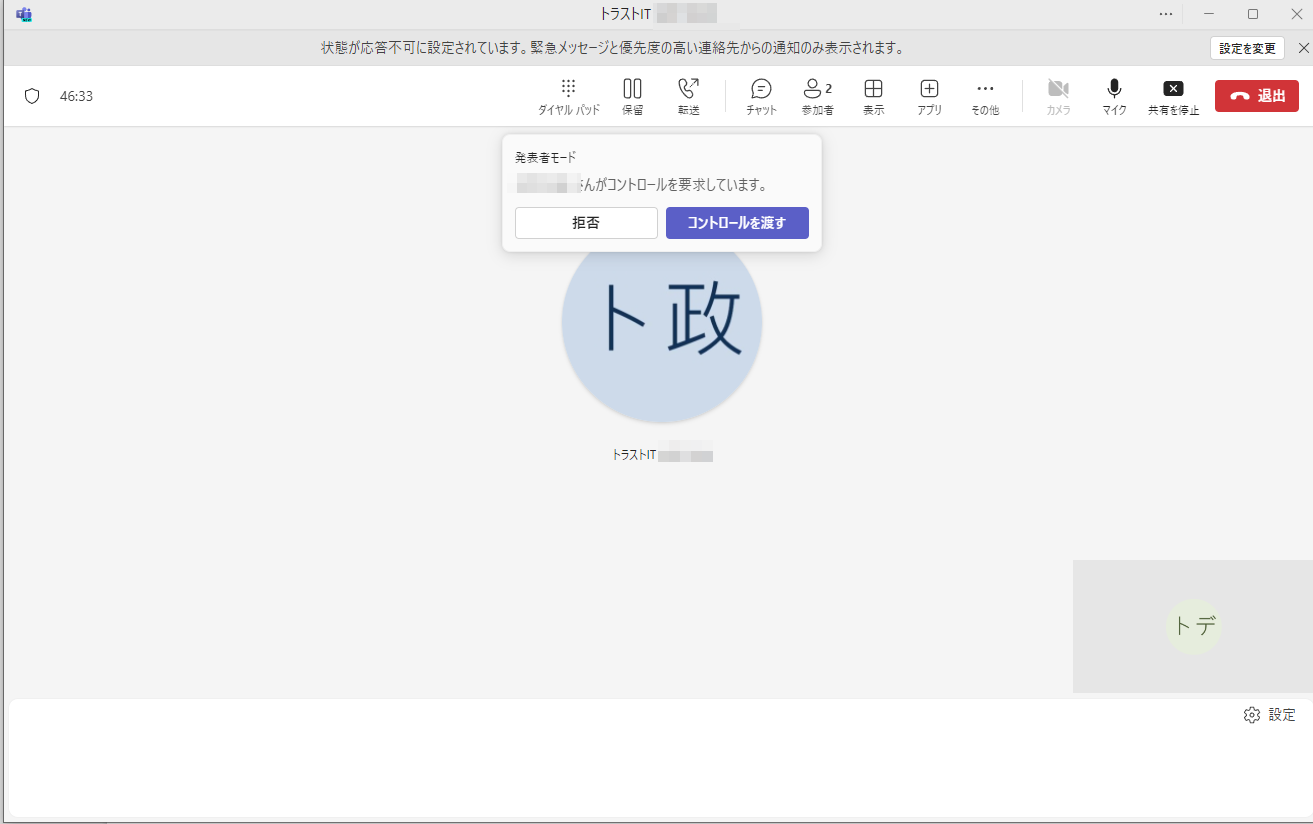Toggle the camera on (カメラ)
1313x824 pixels.
pyautogui.click(x=1058, y=96)
